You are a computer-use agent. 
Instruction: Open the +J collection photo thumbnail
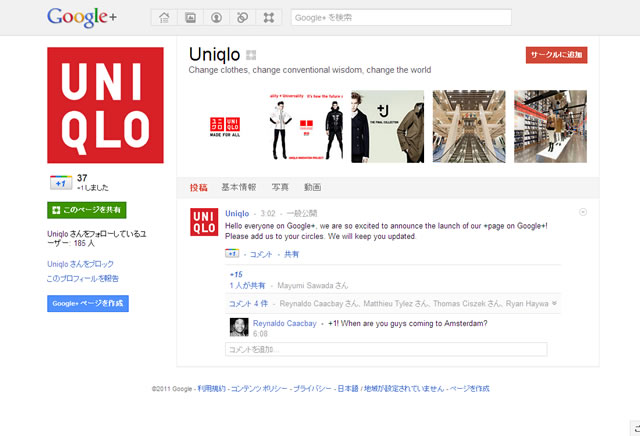pyautogui.click(x=387, y=127)
